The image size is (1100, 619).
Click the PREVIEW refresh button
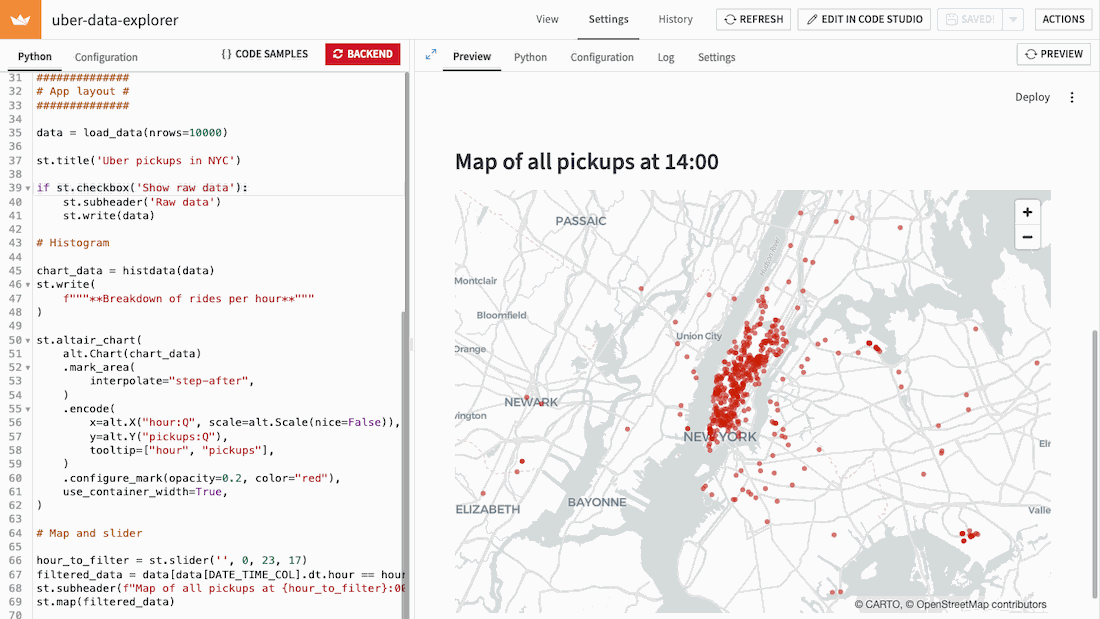[x=1053, y=54]
